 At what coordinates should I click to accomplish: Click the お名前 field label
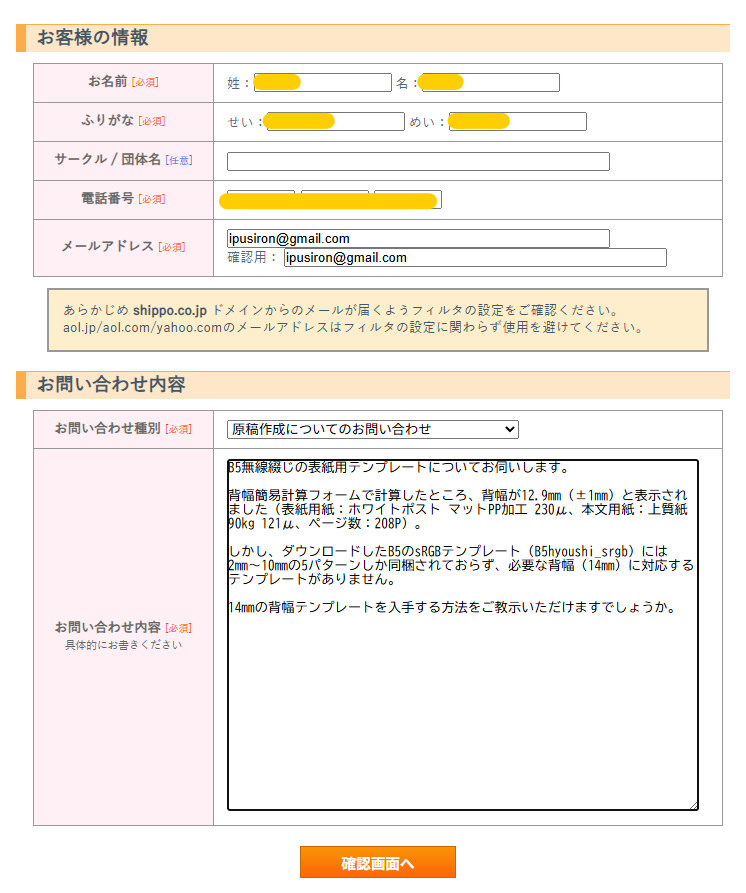pos(107,82)
